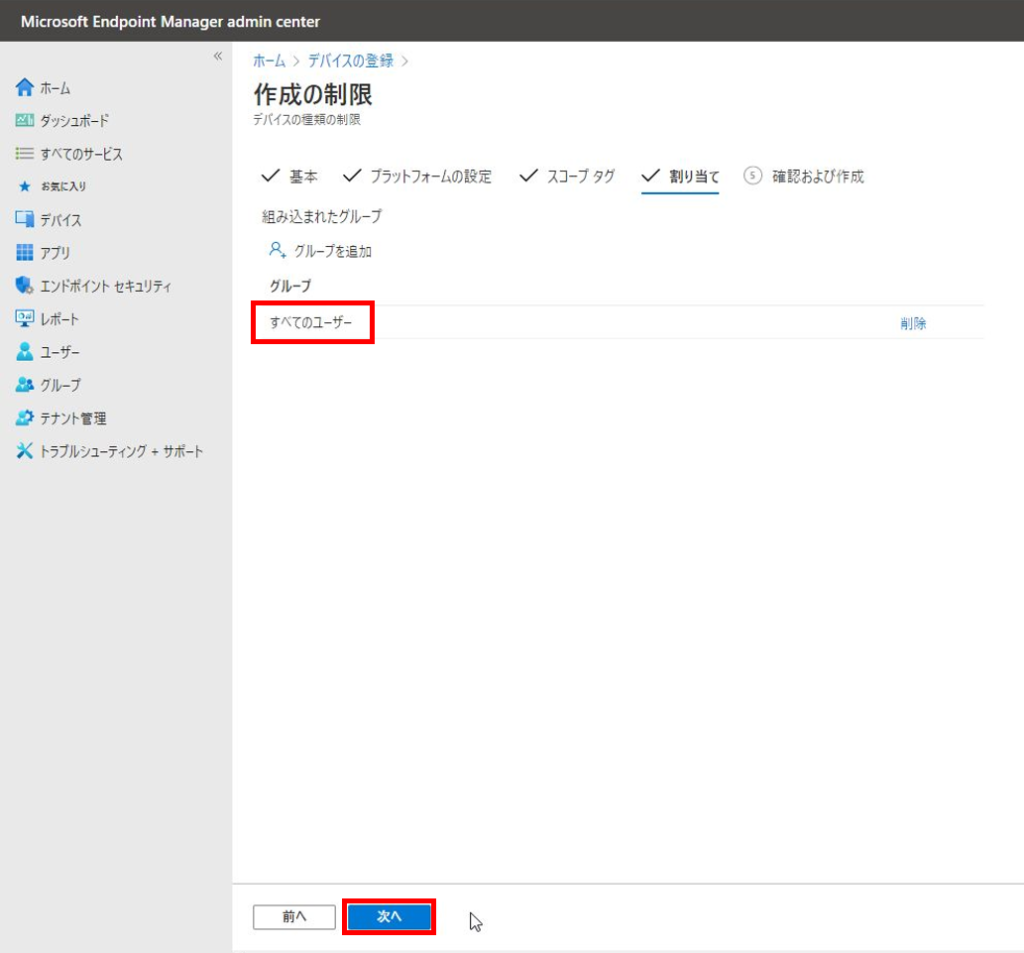Open トラブルシューティング + サポート in the sidebar
The image size is (1024, 953).
[x=121, y=451]
